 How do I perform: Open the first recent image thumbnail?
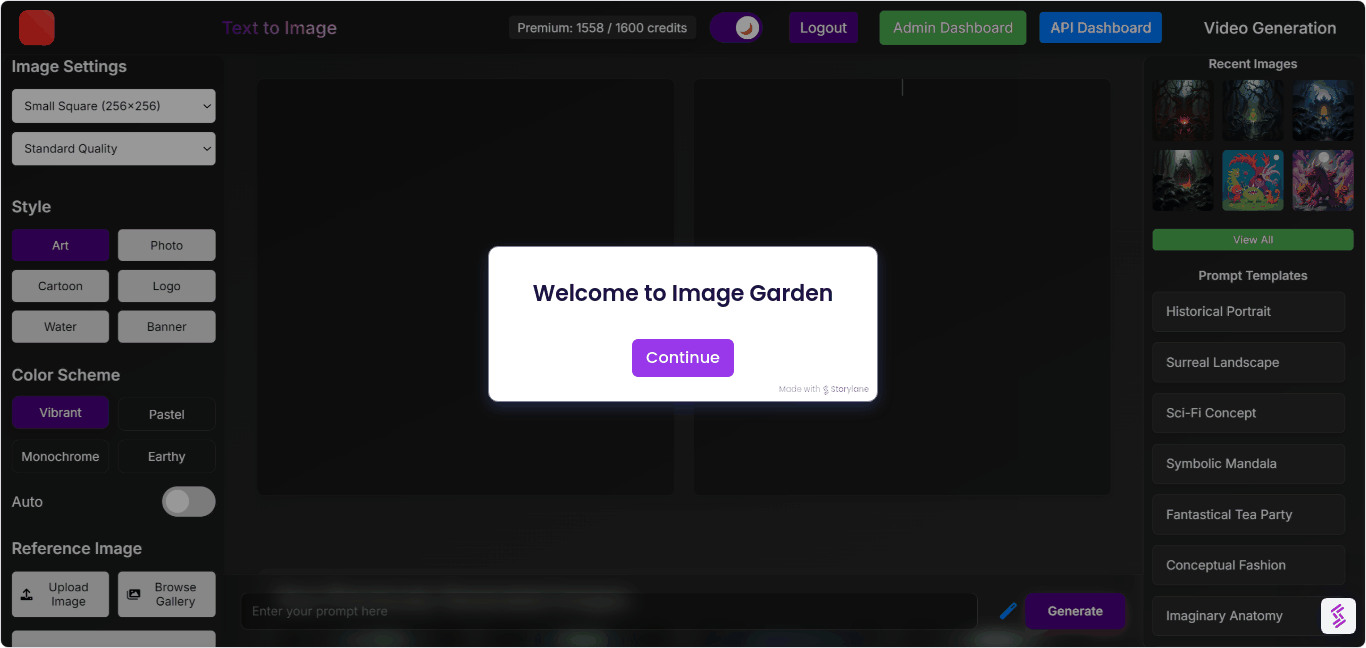pyautogui.click(x=1183, y=110)
